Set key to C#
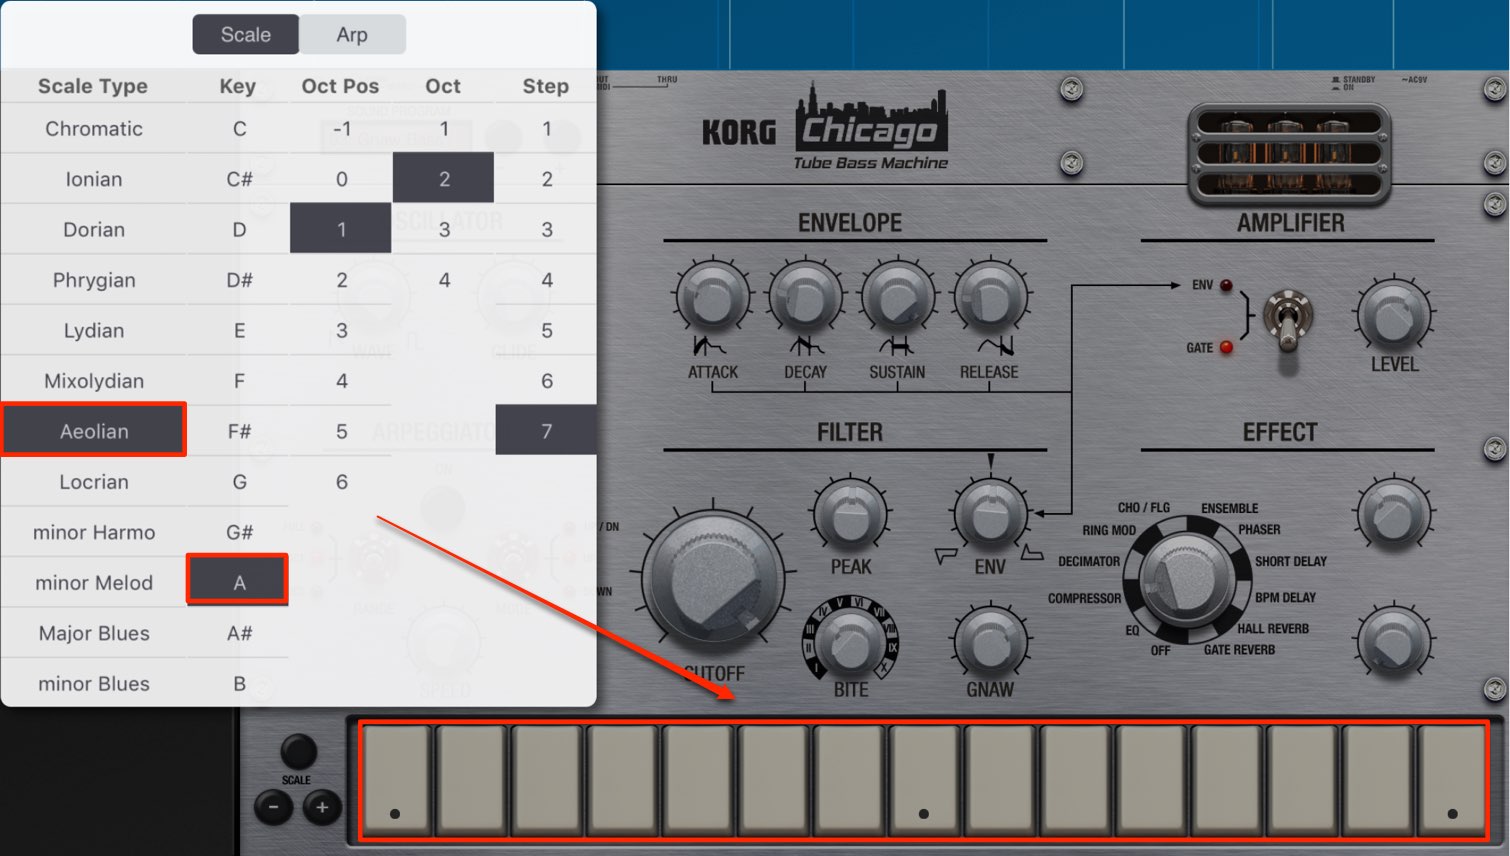This screenshot has height=856, width=1510. (239, 179)
